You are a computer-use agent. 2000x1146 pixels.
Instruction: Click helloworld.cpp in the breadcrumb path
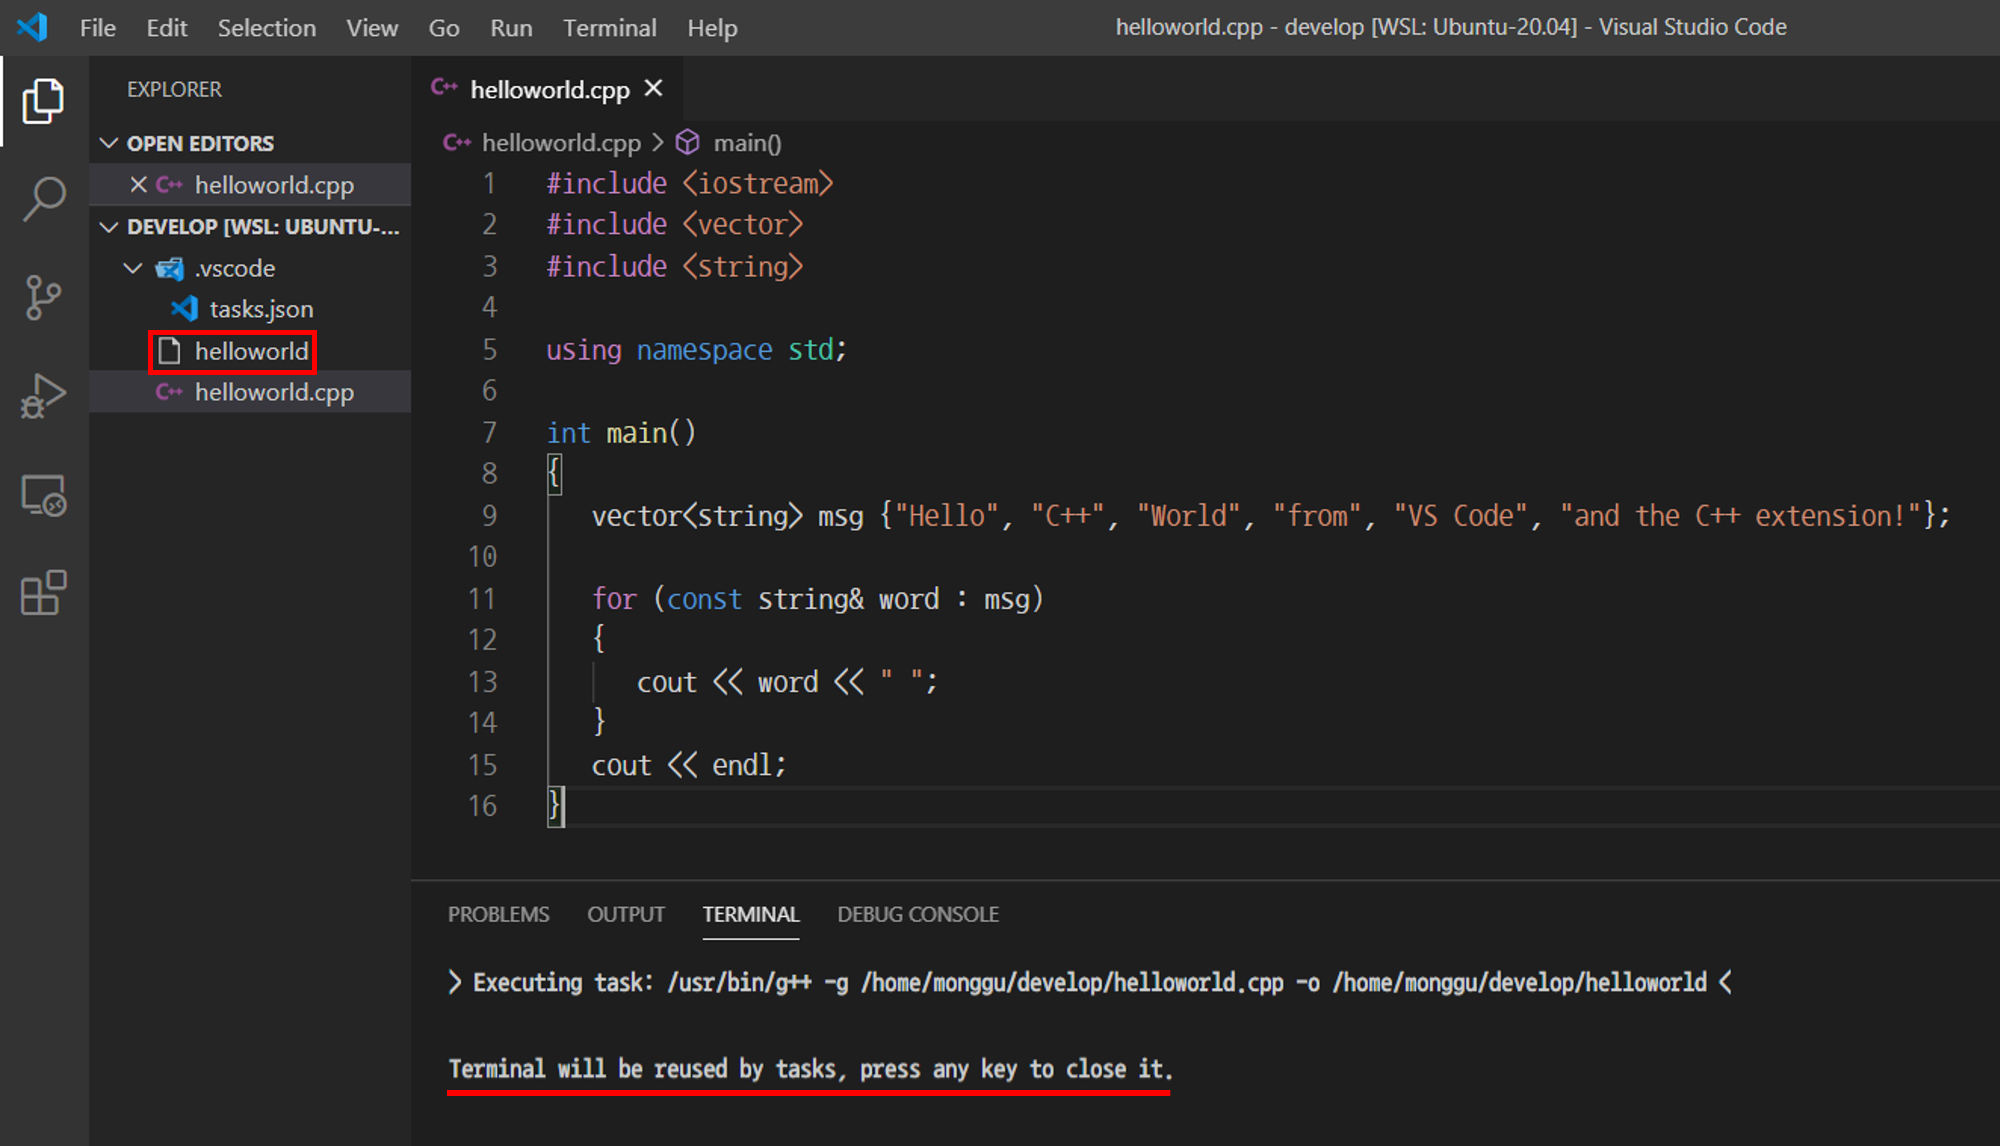[x=560, y=143]
